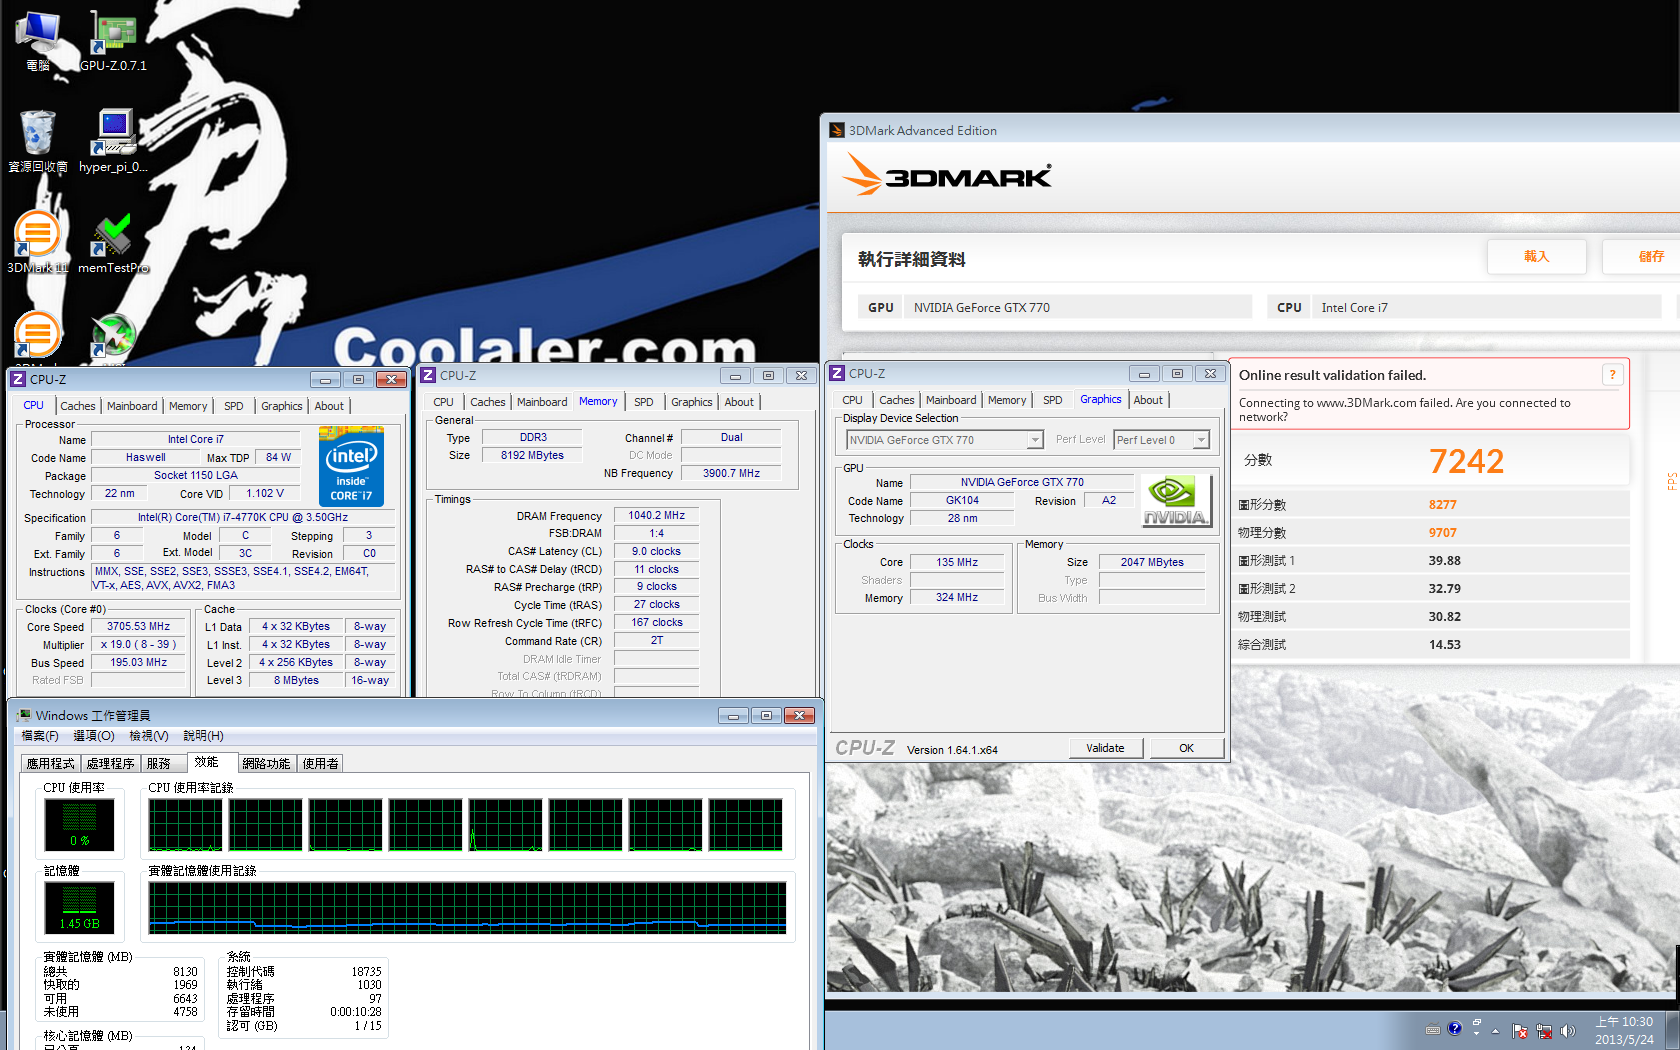
Task: Open the GPU-Z.0.7.1 desktop shortcut
Action: click(x=113, y=40)
